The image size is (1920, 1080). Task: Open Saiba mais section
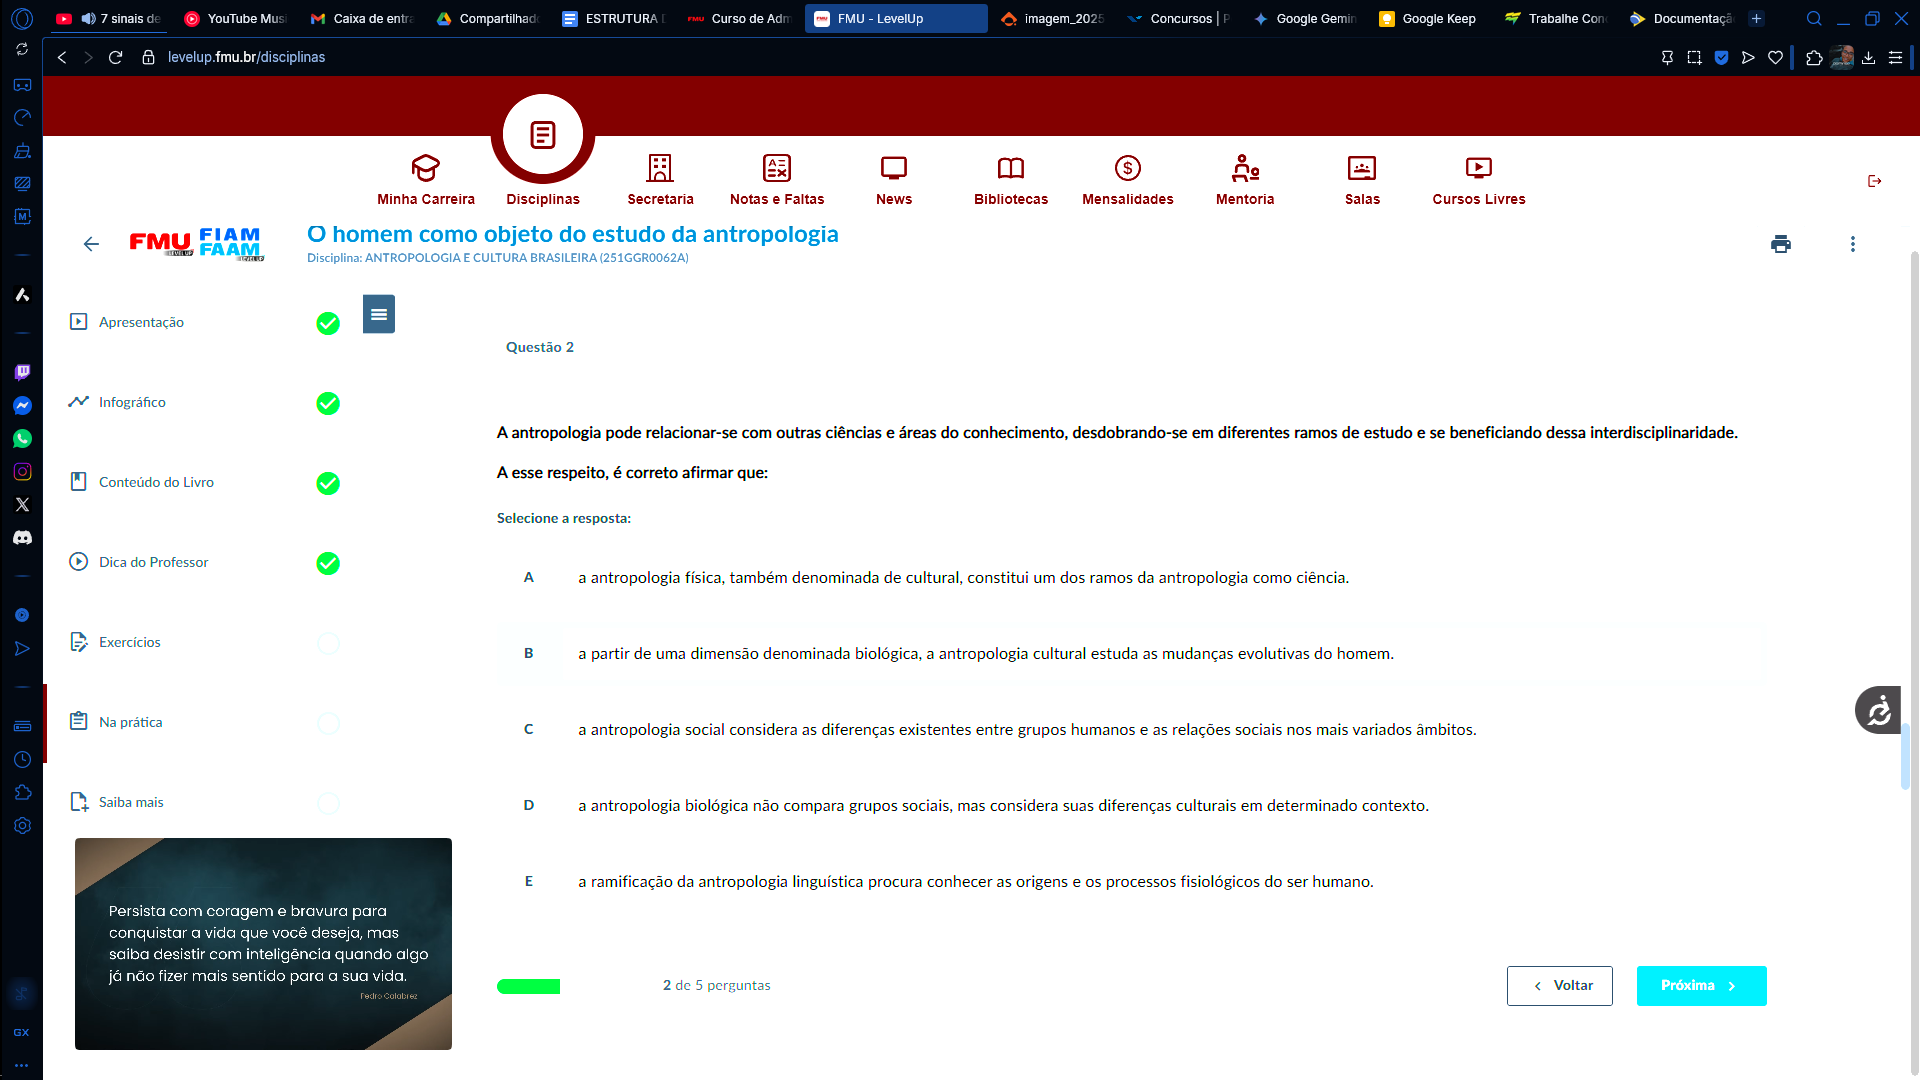pyautogui.click(x=131, y=802)
